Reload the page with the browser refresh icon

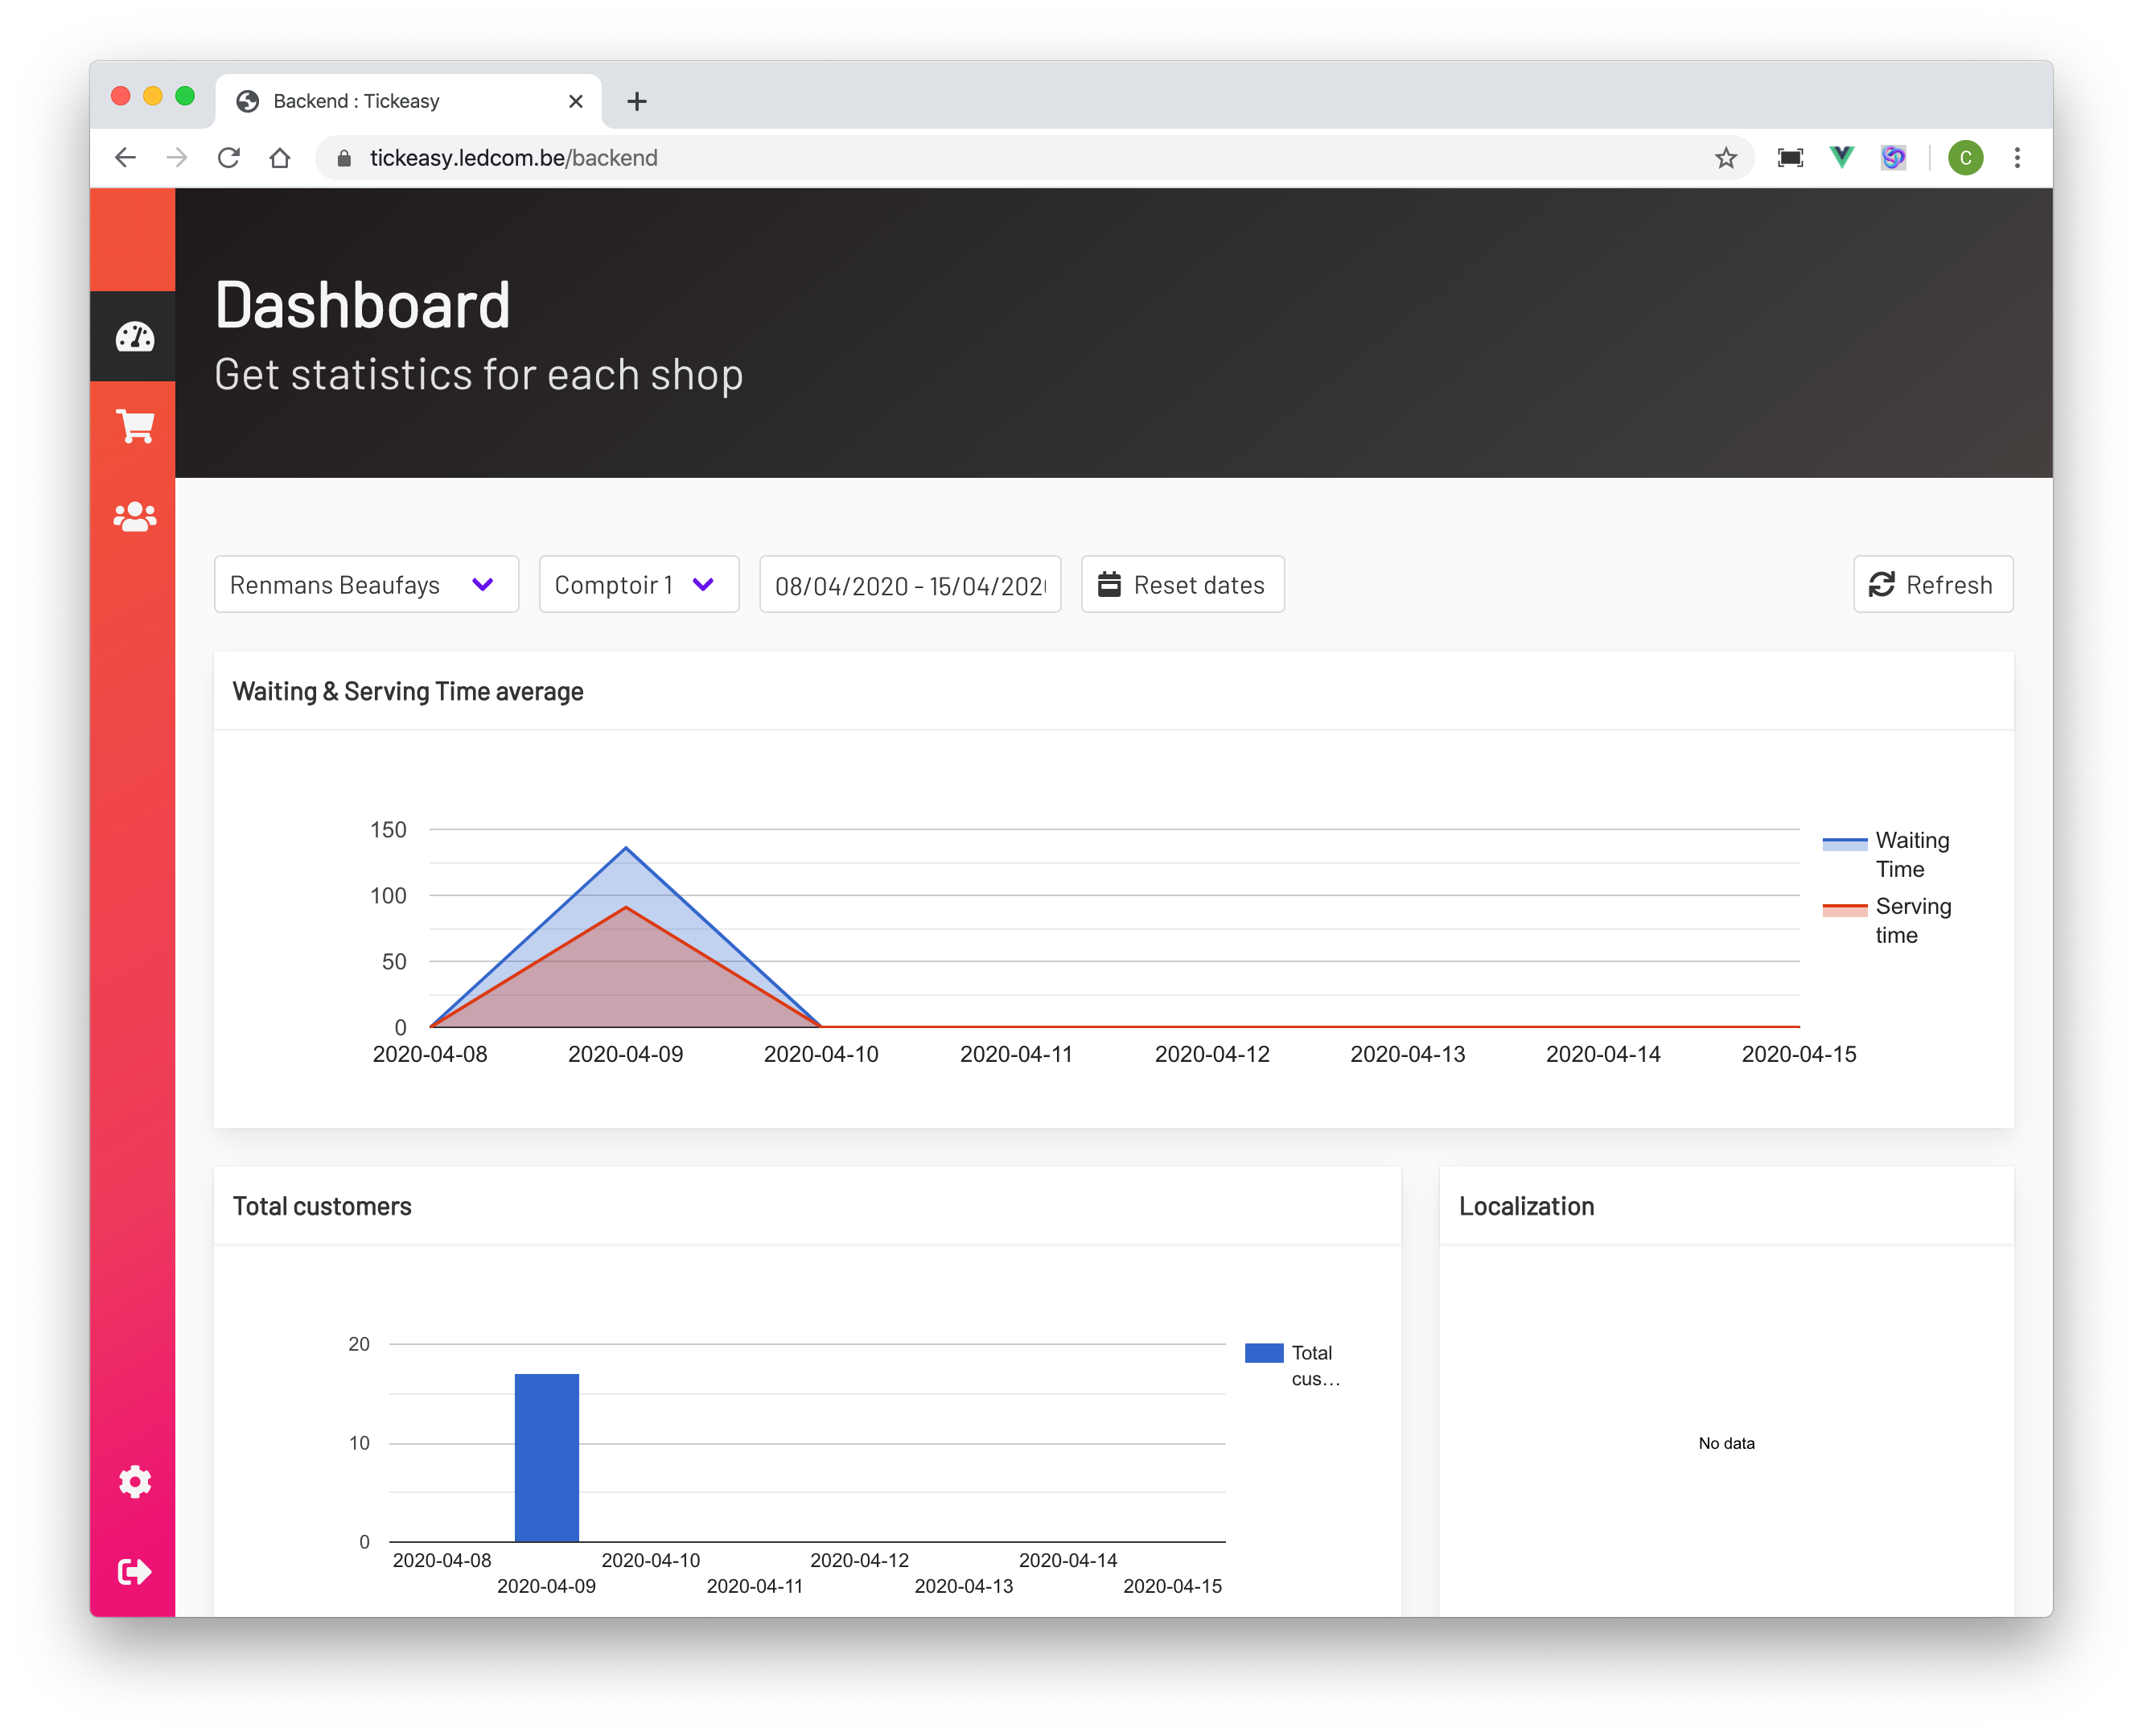coord(229,158)
